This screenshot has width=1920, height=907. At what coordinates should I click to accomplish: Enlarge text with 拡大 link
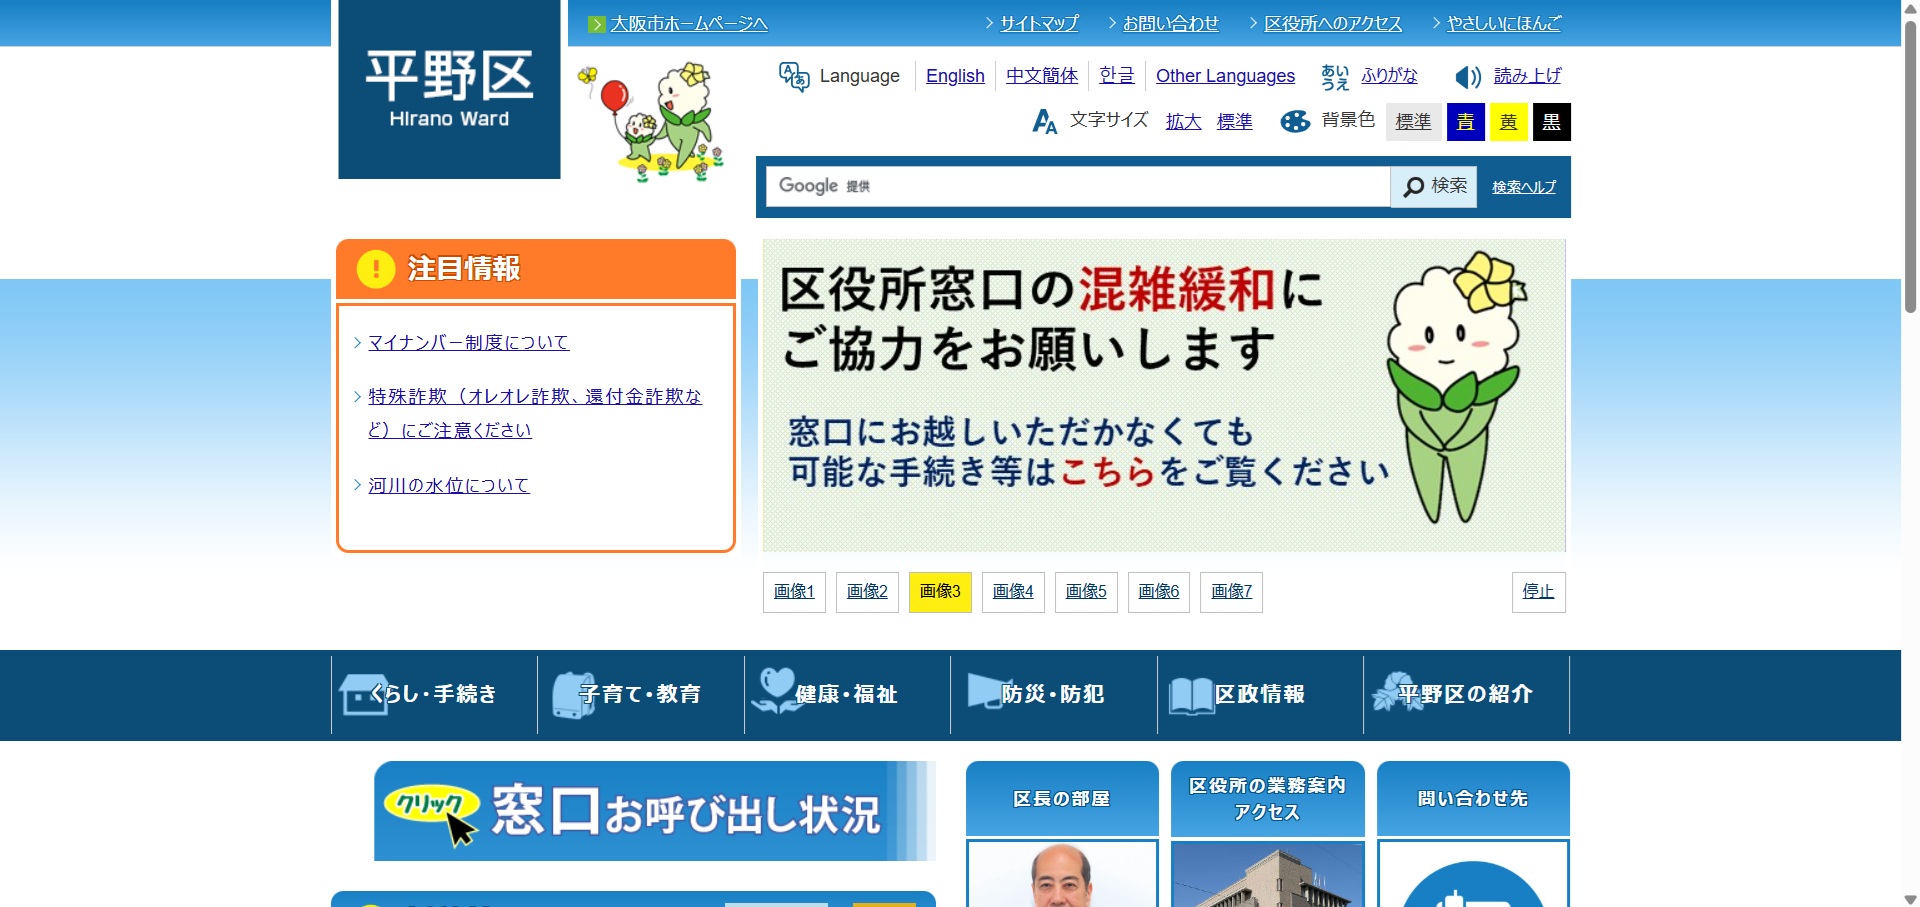(x=1183, y=122)
